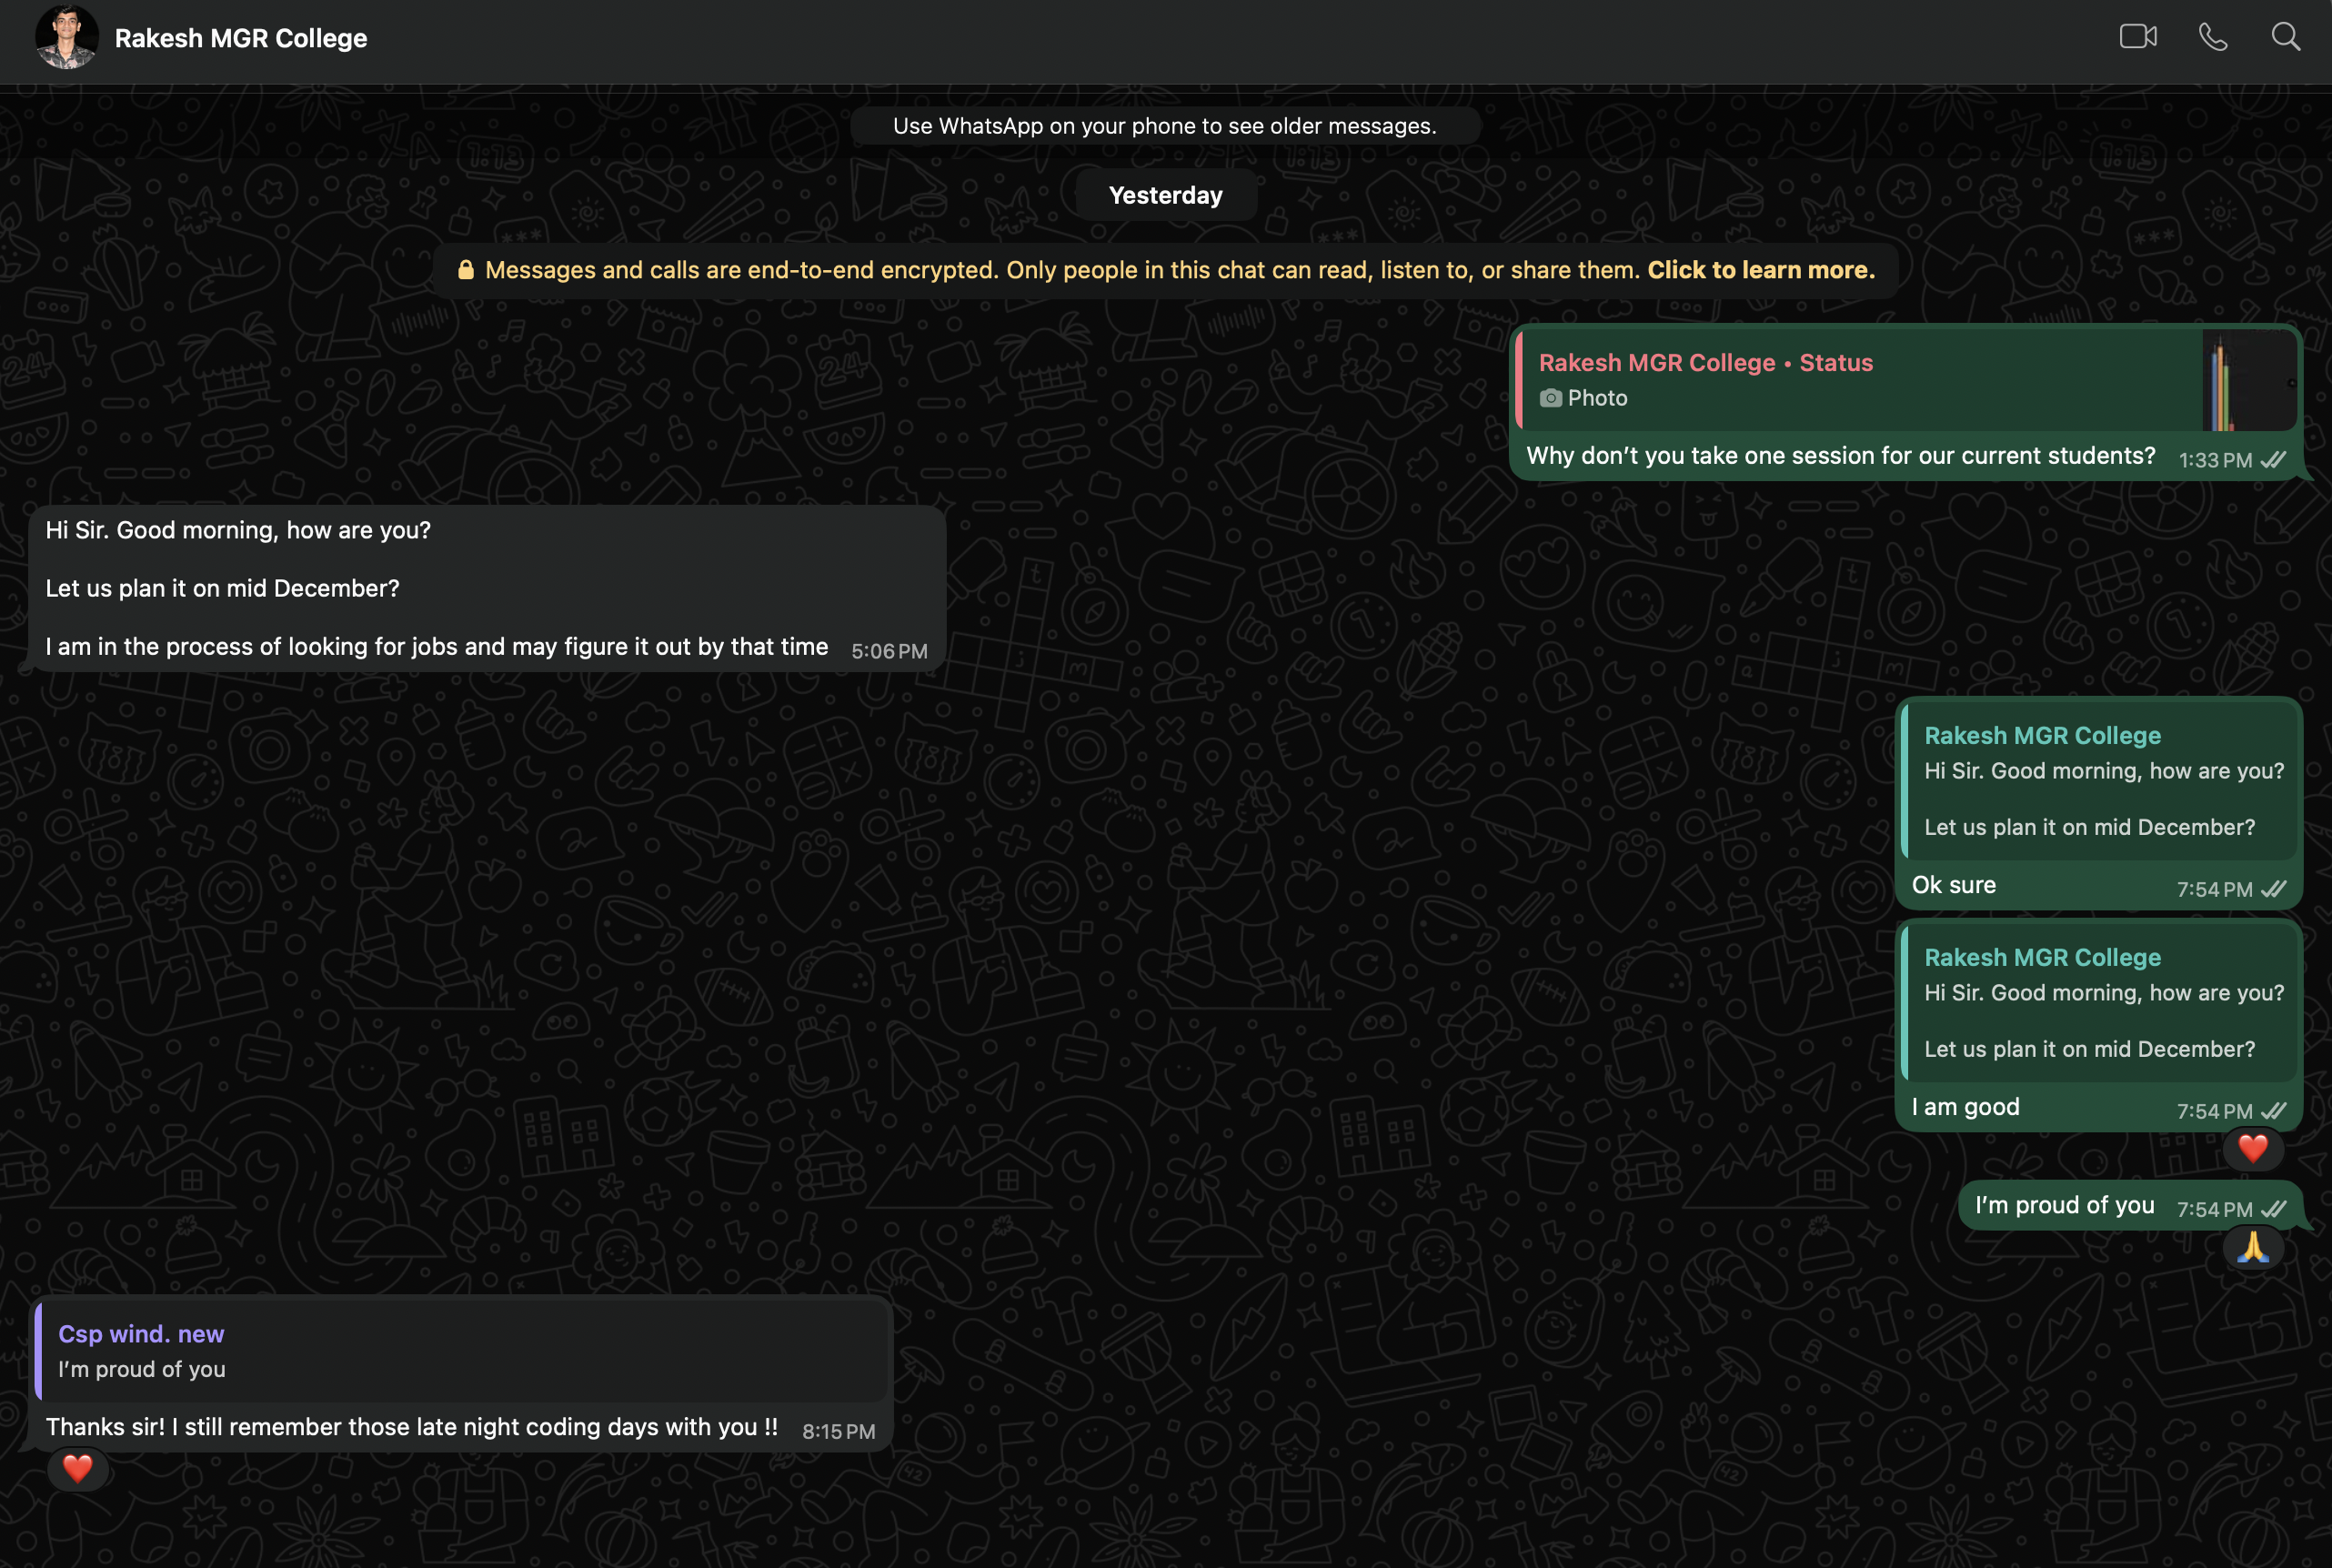The height and width of the screenshot is (1568, 2332).
Task: Click lock icon in encryption notice
Action: pyautogui.click(x=466, y=270)
